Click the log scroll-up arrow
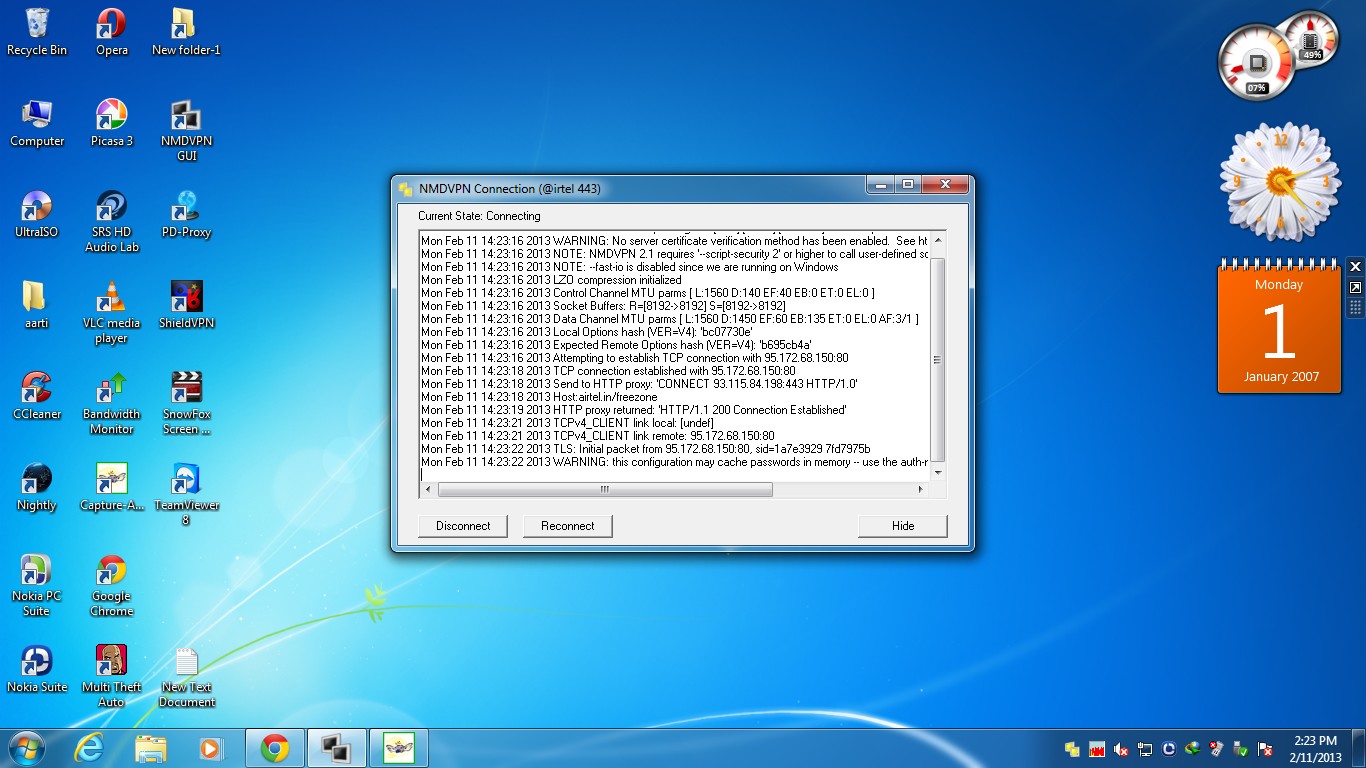The image size is (1366, 768). point(937,239)
